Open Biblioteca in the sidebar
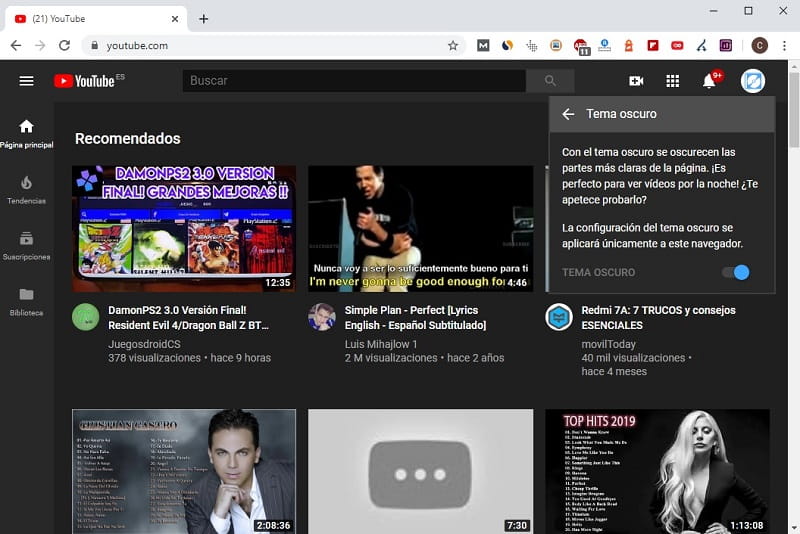 pos(26,301)
